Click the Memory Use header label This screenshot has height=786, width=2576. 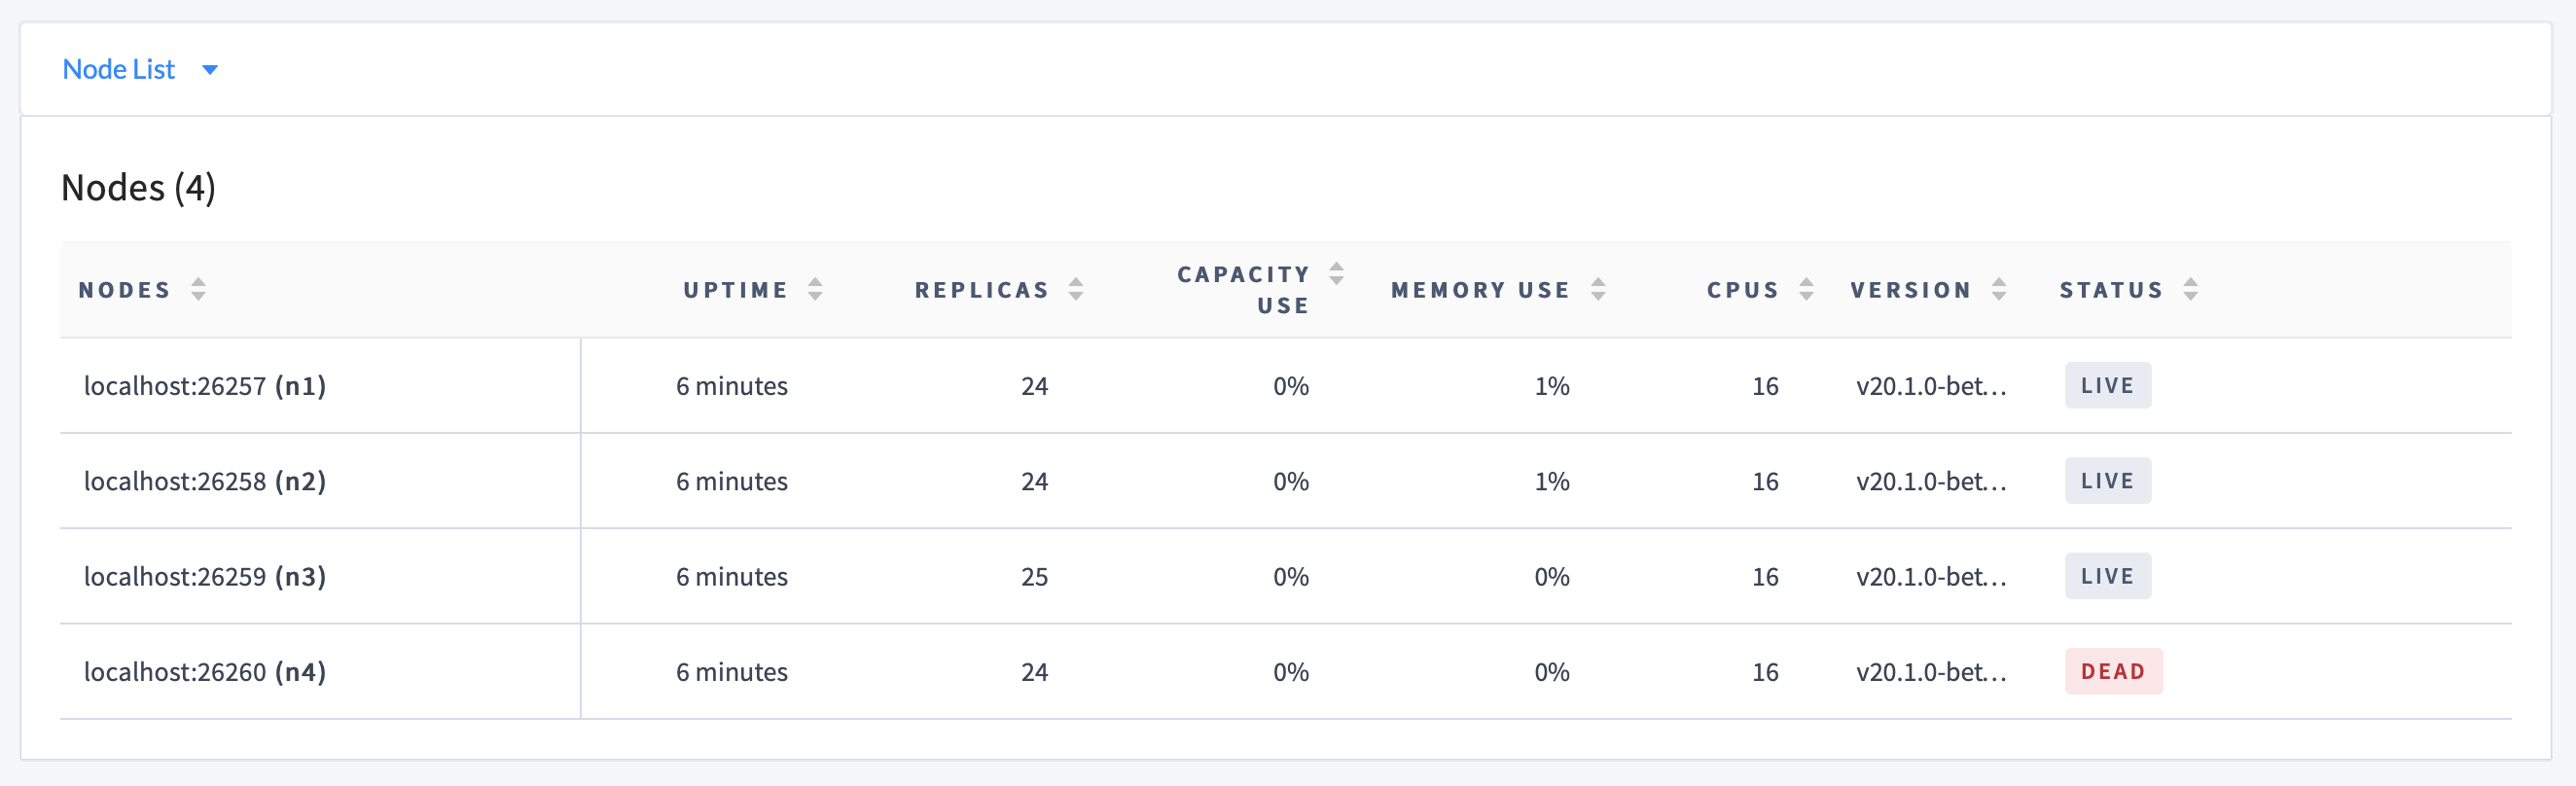(x=1479, y=290)
